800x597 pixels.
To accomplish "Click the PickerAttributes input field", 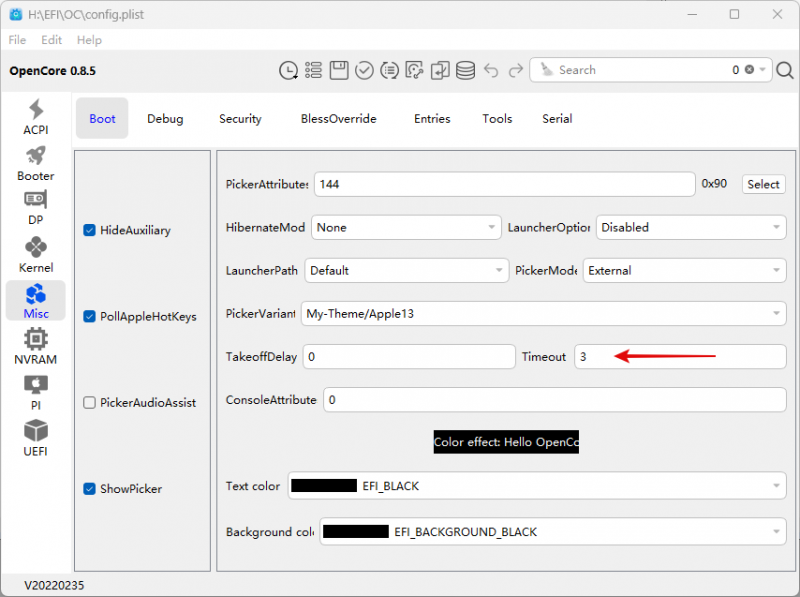I will coord(505,184).
